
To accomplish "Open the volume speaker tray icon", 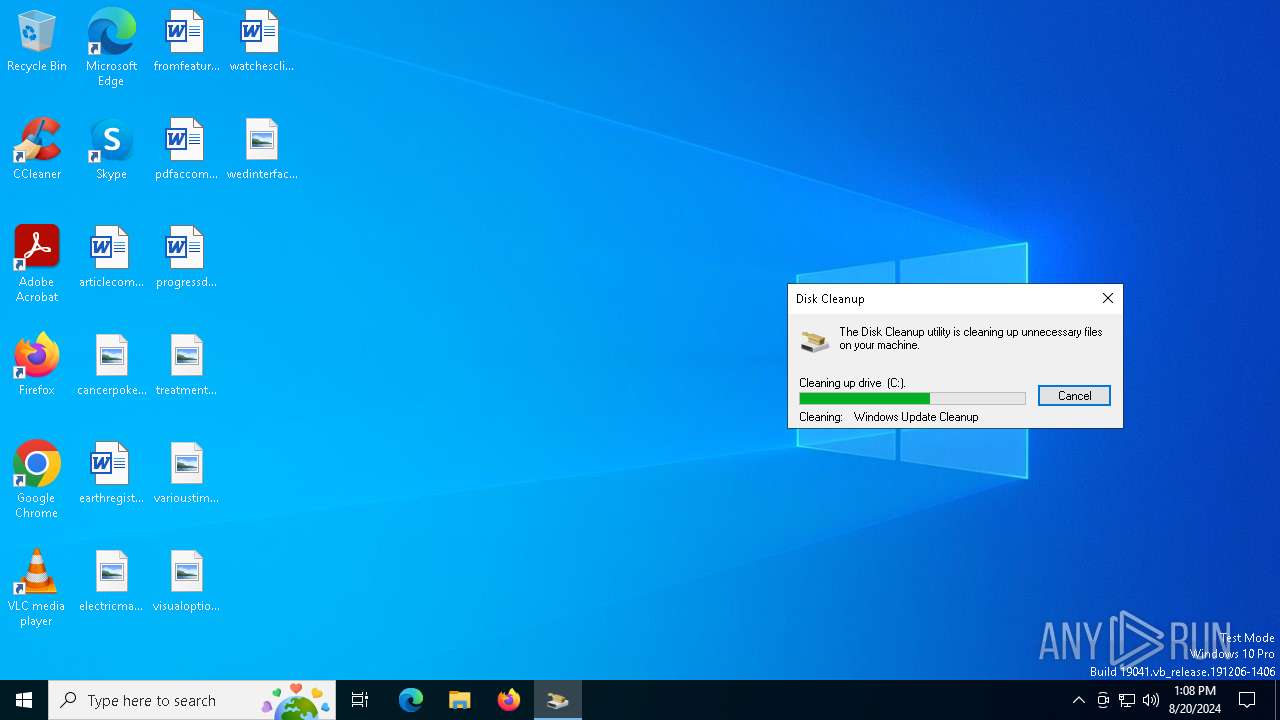I will (x=1151, y=700).
